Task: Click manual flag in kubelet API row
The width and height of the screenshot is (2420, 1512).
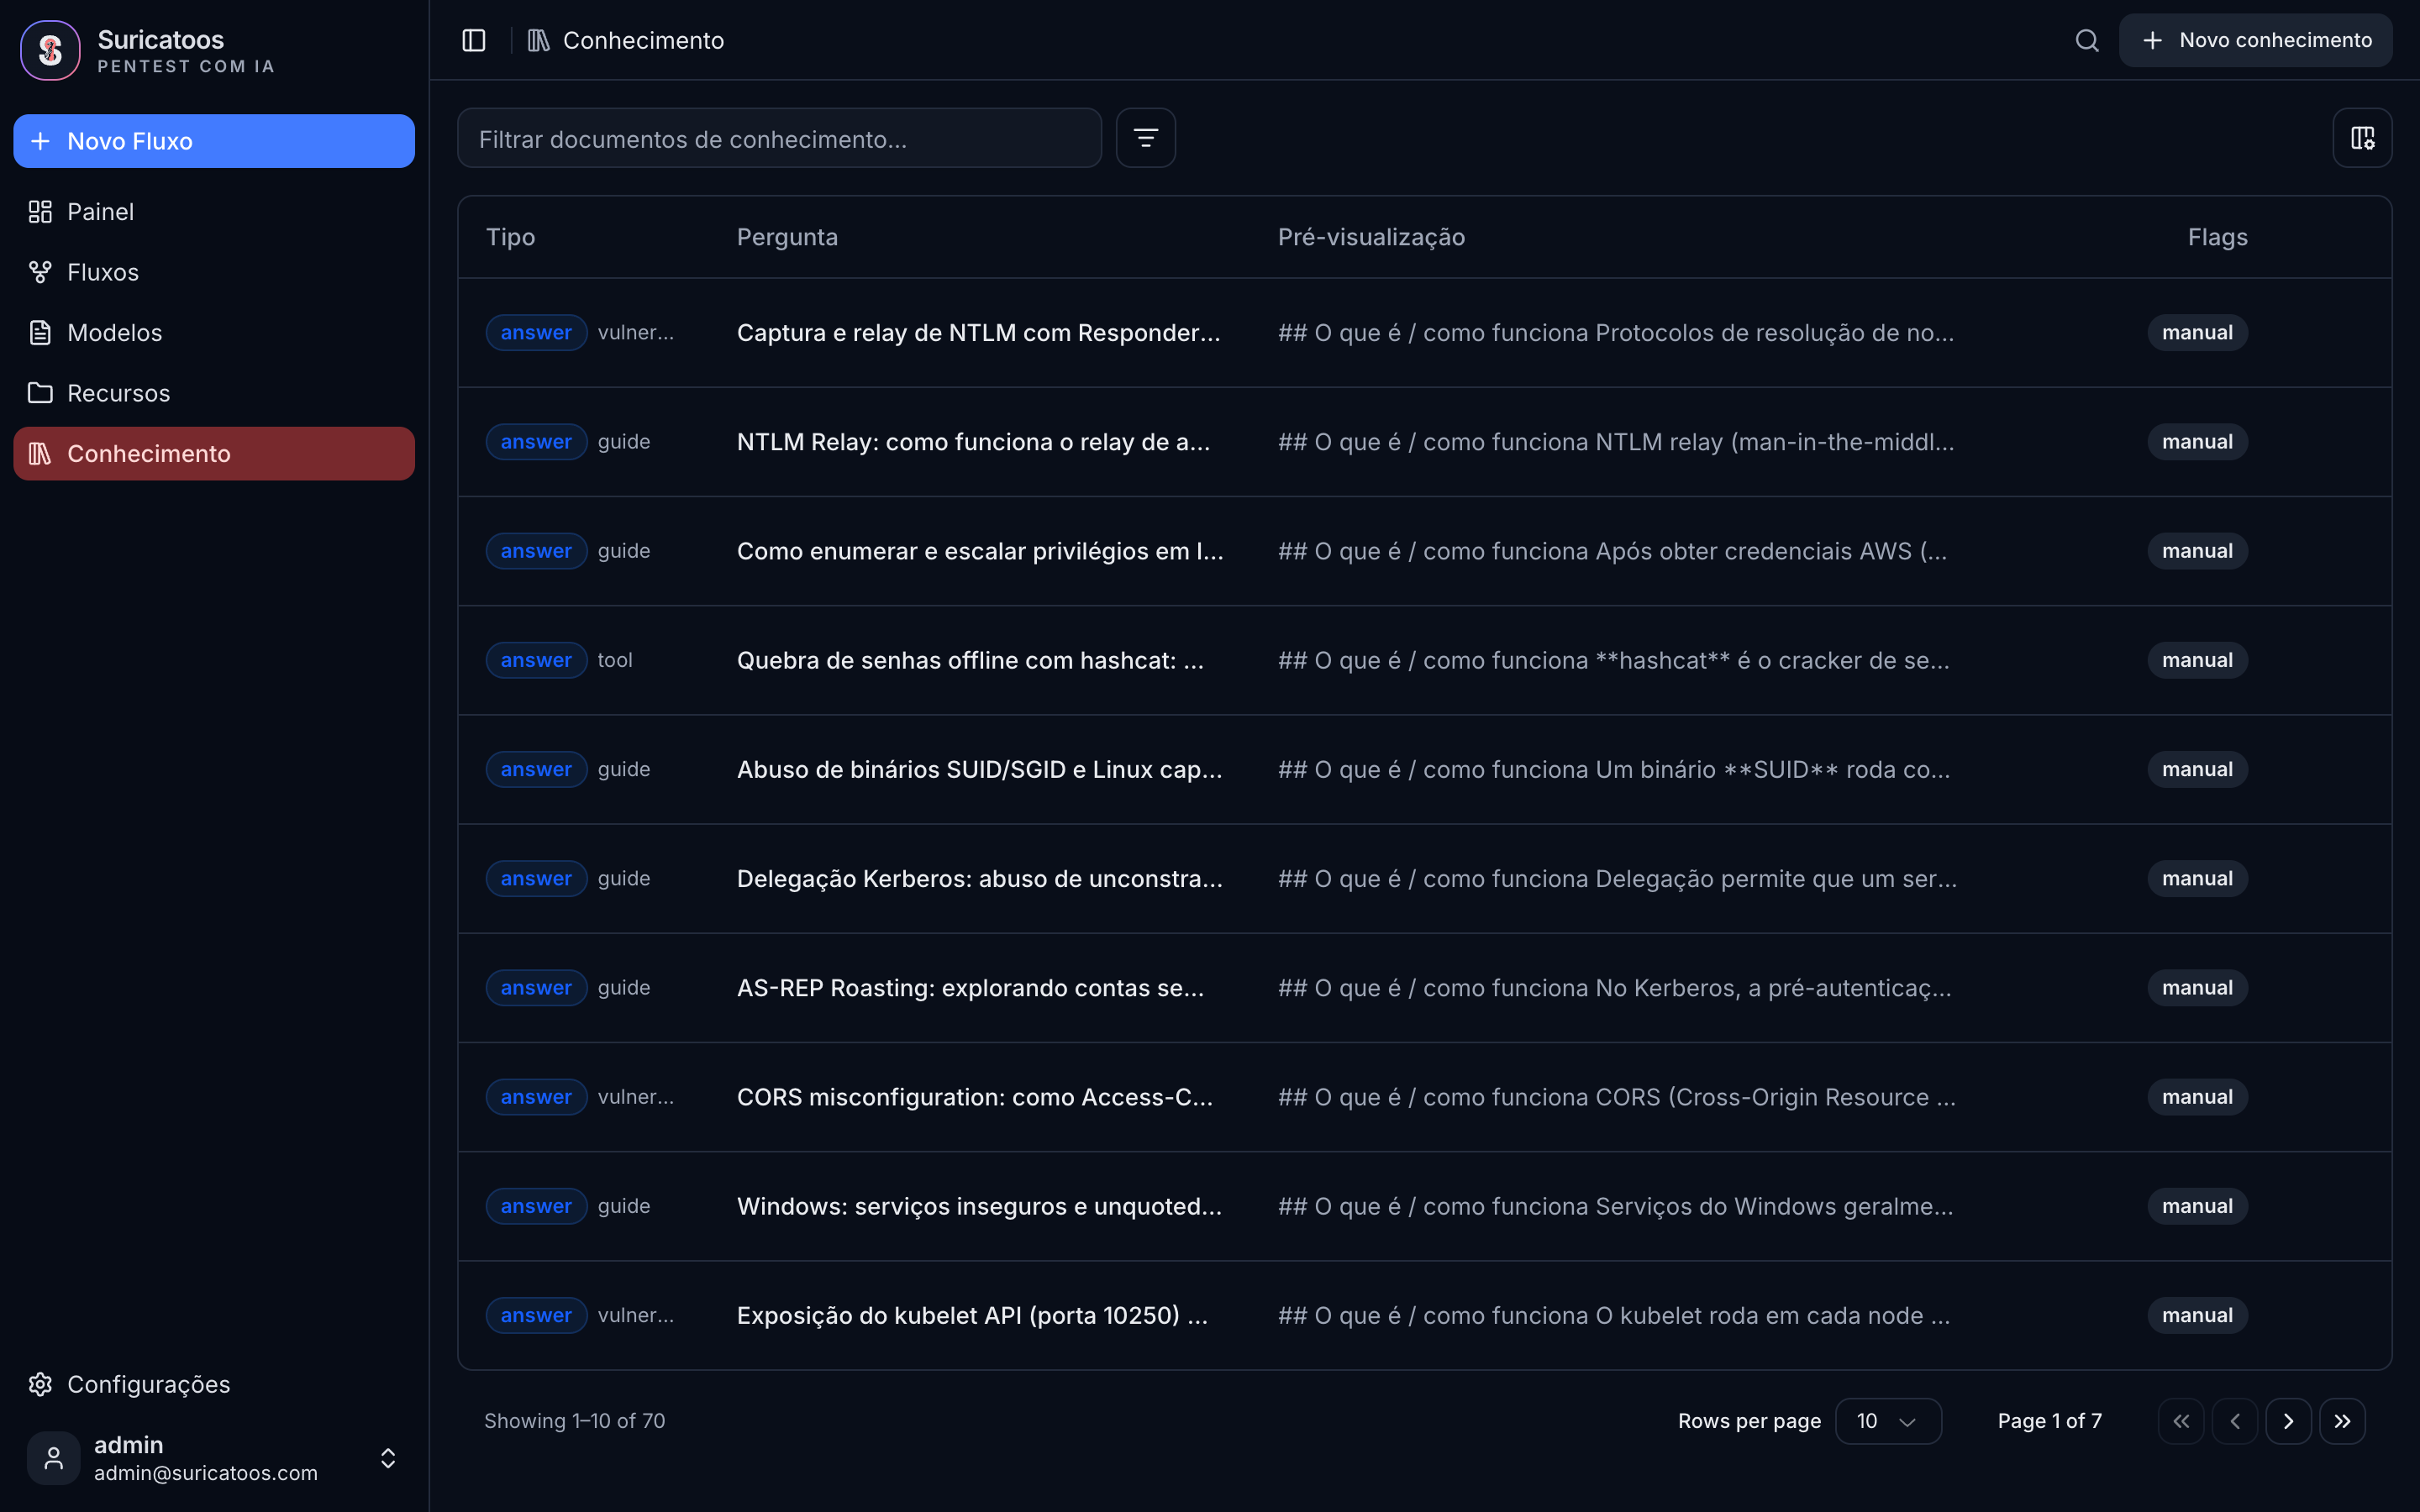Action: tap(2197, 1315)
